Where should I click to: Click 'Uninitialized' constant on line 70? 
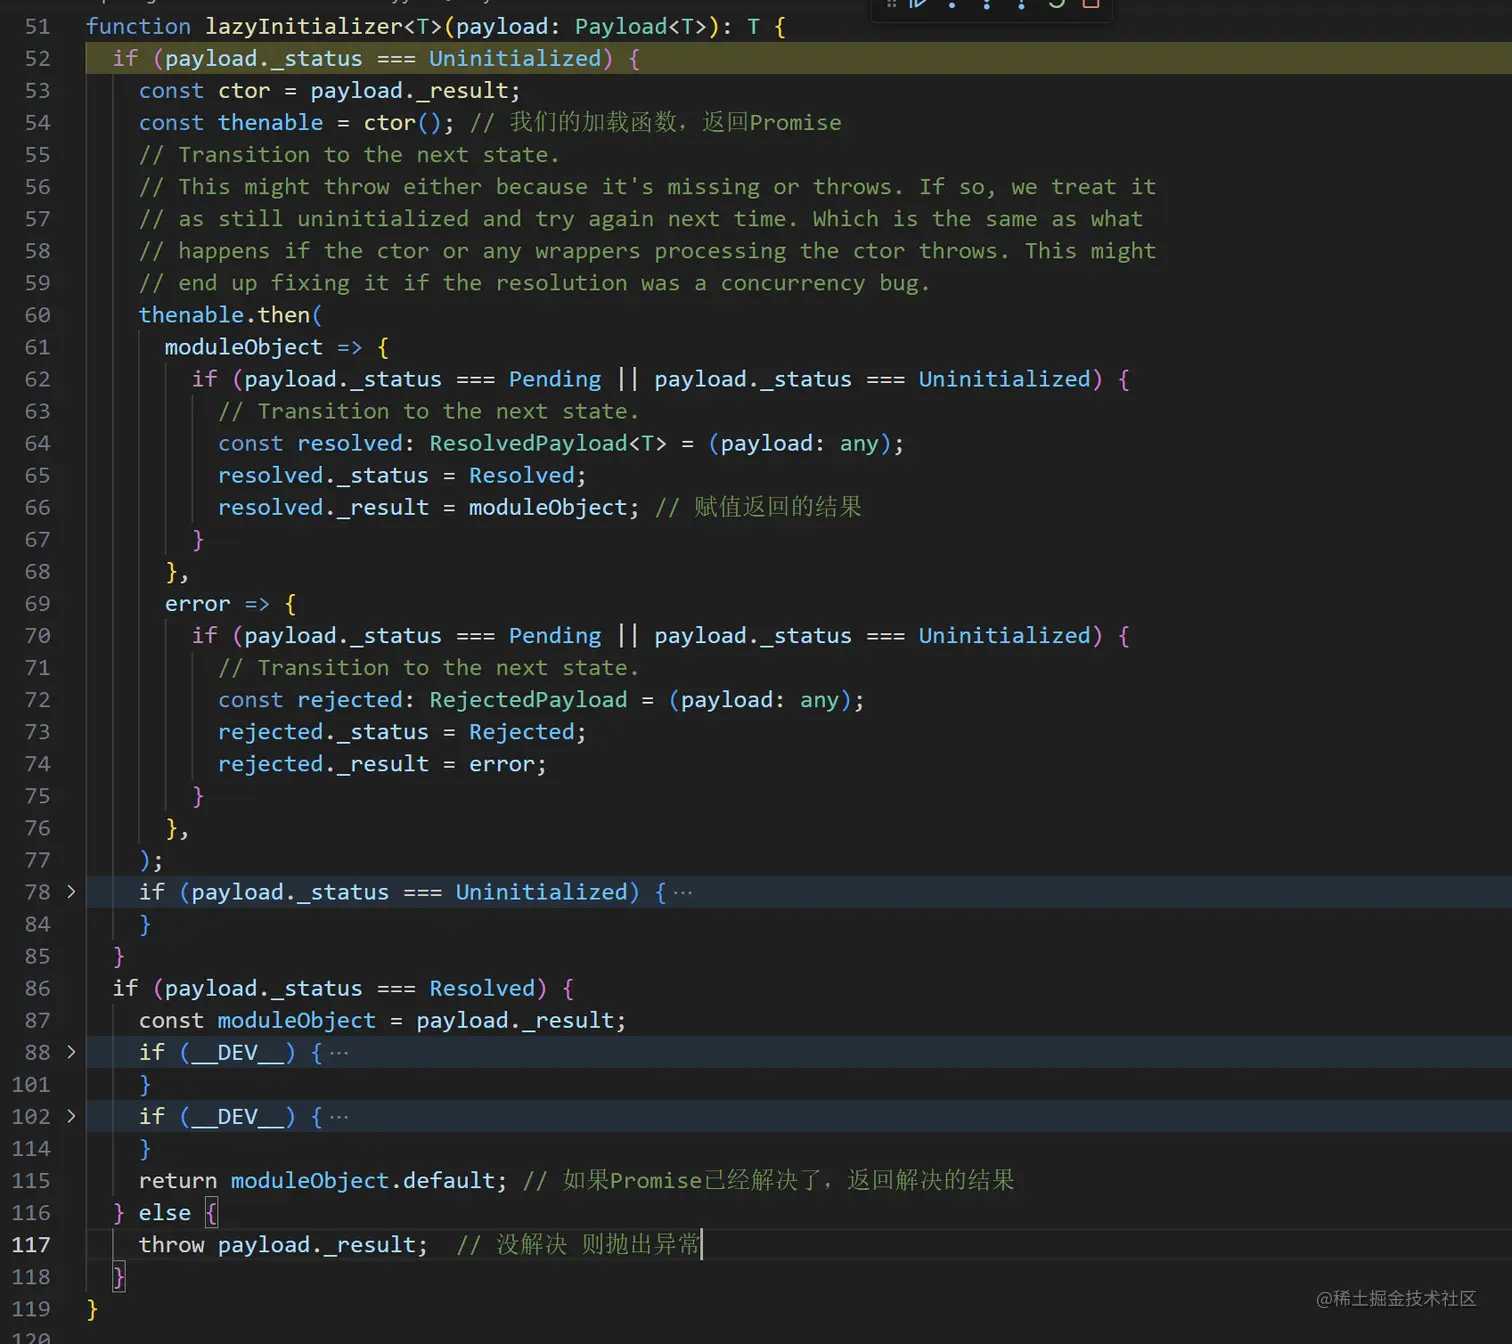(1004, 636)
